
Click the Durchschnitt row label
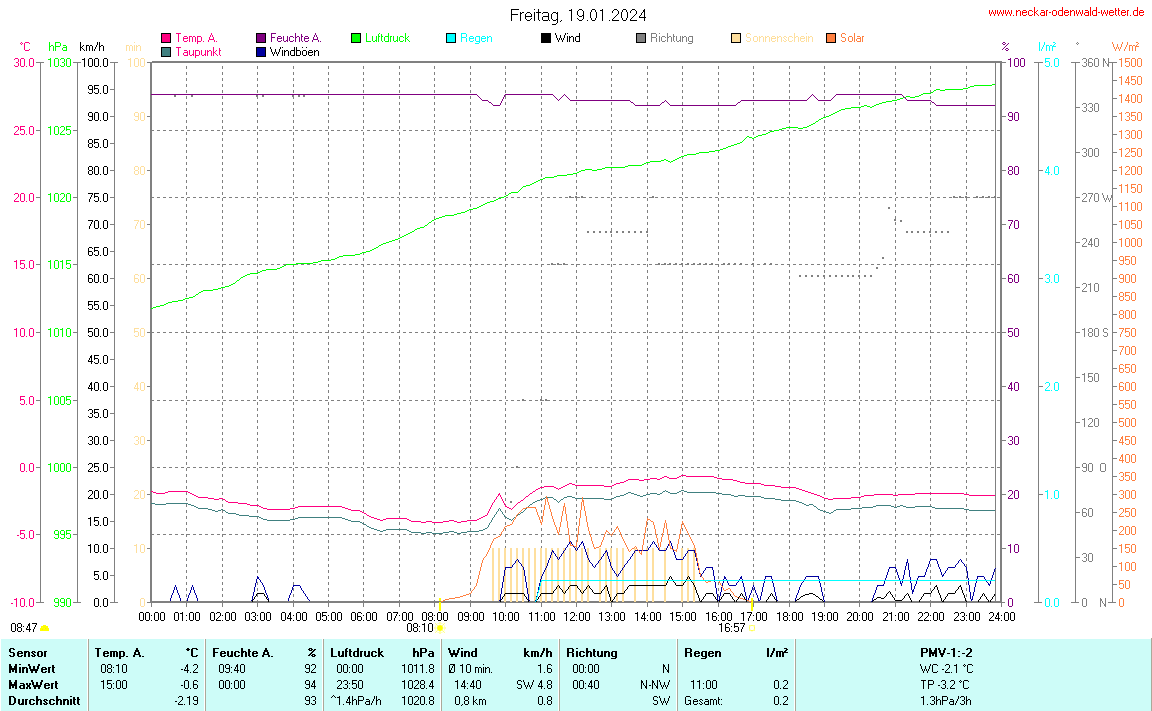coord(44,701)
